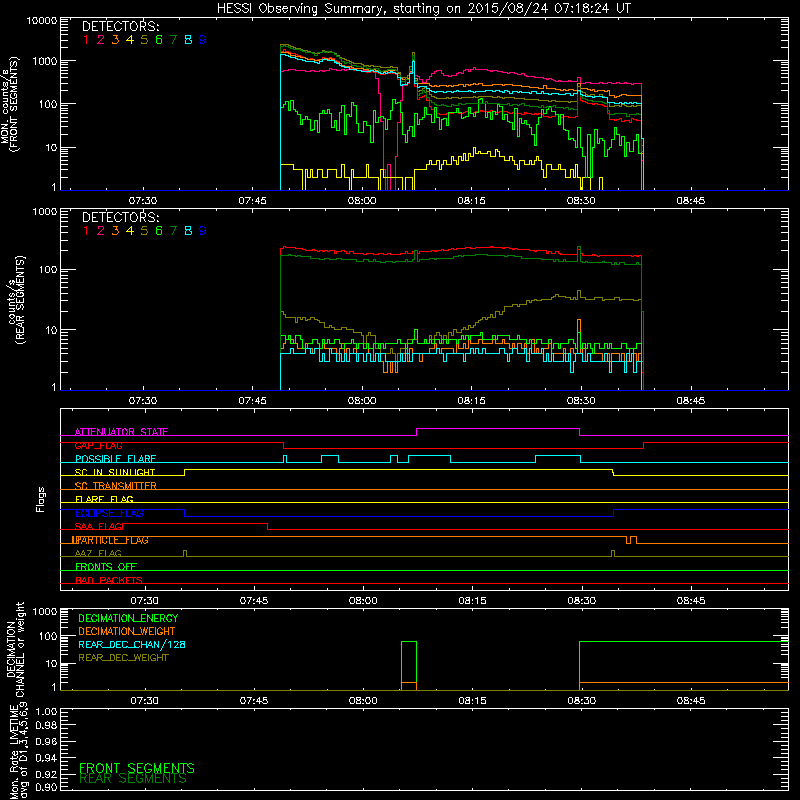Click the HESSI Observing Summary title text
Screen dimensions: 800x800
424,9
